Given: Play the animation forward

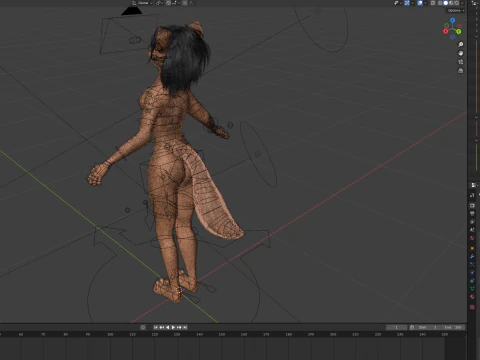Looking at the screenshot, I should coord(173,327).
